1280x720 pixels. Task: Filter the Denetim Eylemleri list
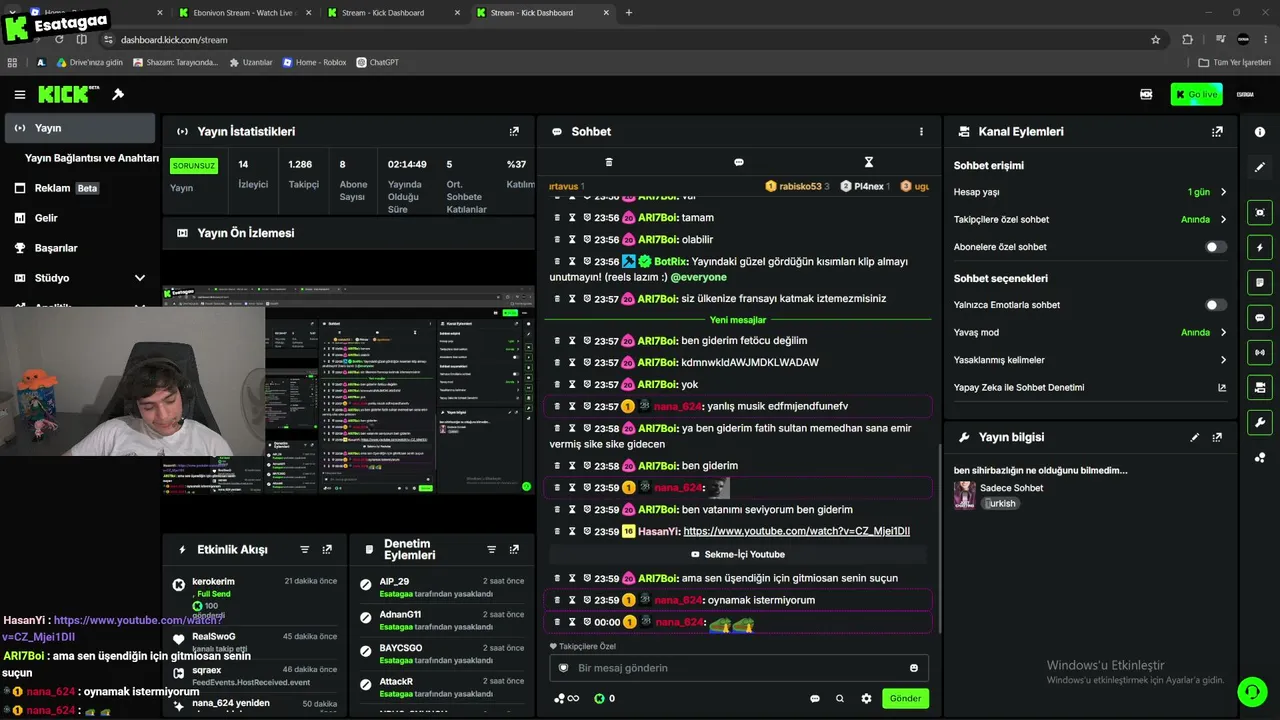point(491,550)
